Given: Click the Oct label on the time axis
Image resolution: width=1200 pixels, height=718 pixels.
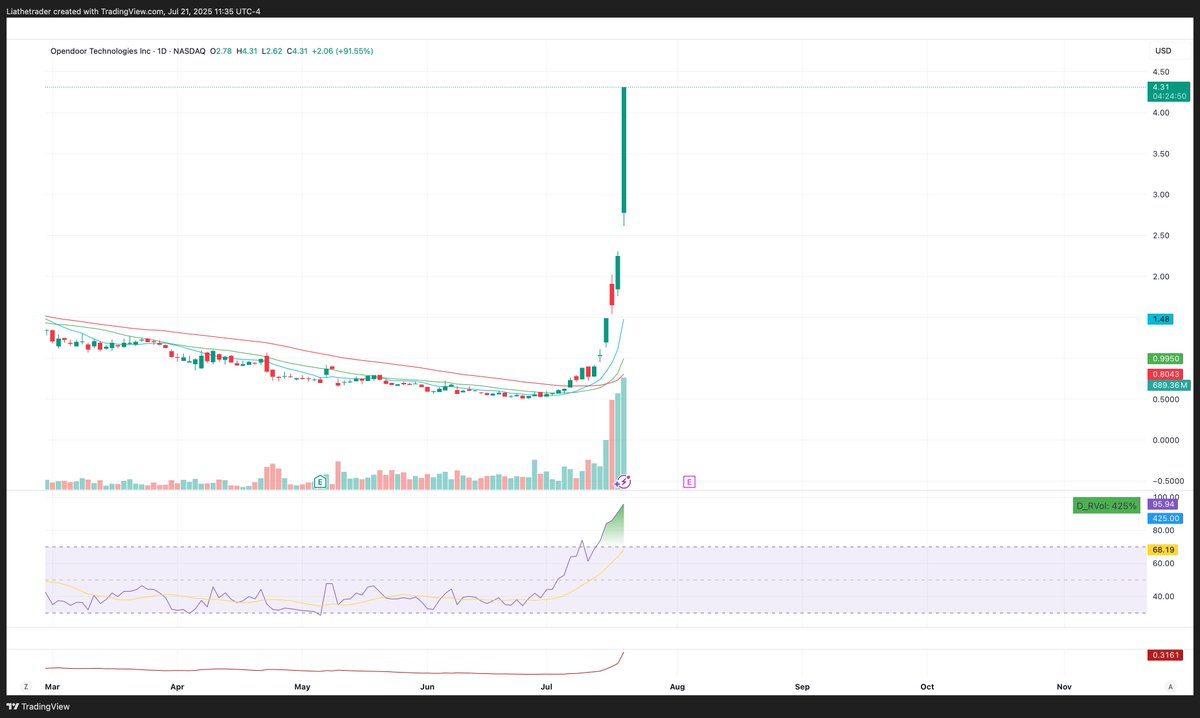Looking at the screenshot, I should (927, 687).
